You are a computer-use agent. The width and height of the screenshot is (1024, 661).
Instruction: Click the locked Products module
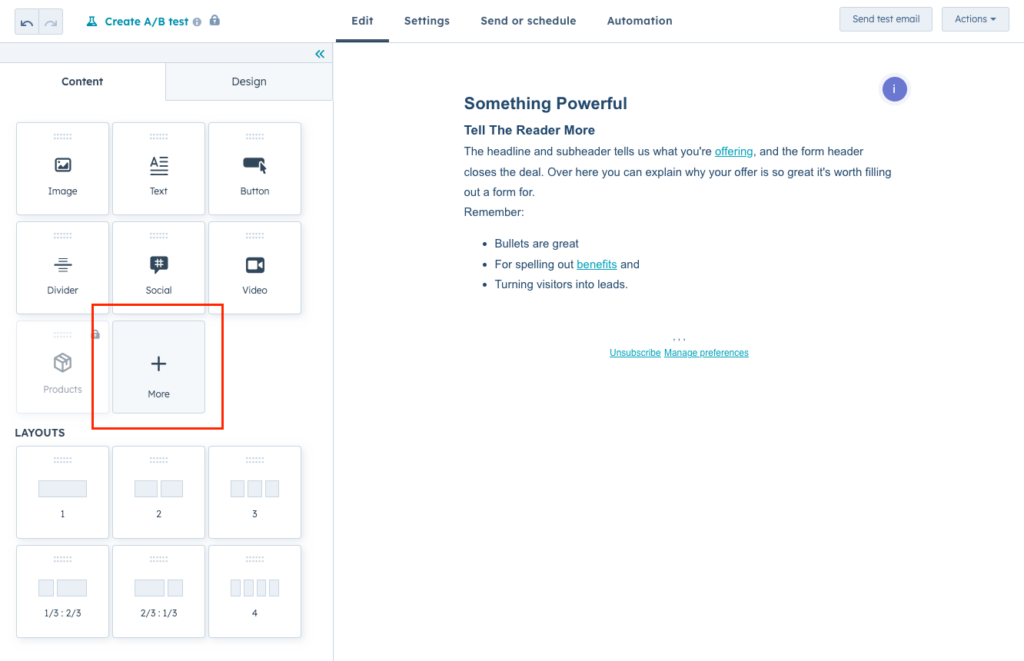tap(63, 367)
